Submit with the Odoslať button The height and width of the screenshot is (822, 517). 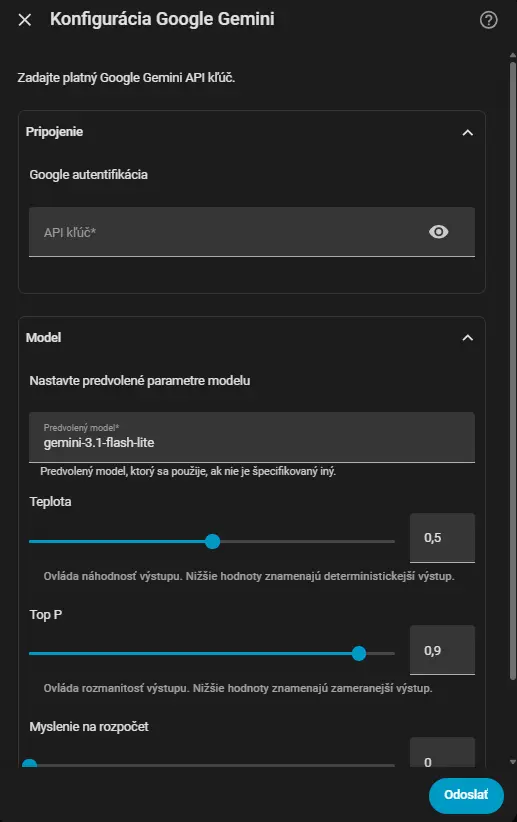click(x=466, y=795)
